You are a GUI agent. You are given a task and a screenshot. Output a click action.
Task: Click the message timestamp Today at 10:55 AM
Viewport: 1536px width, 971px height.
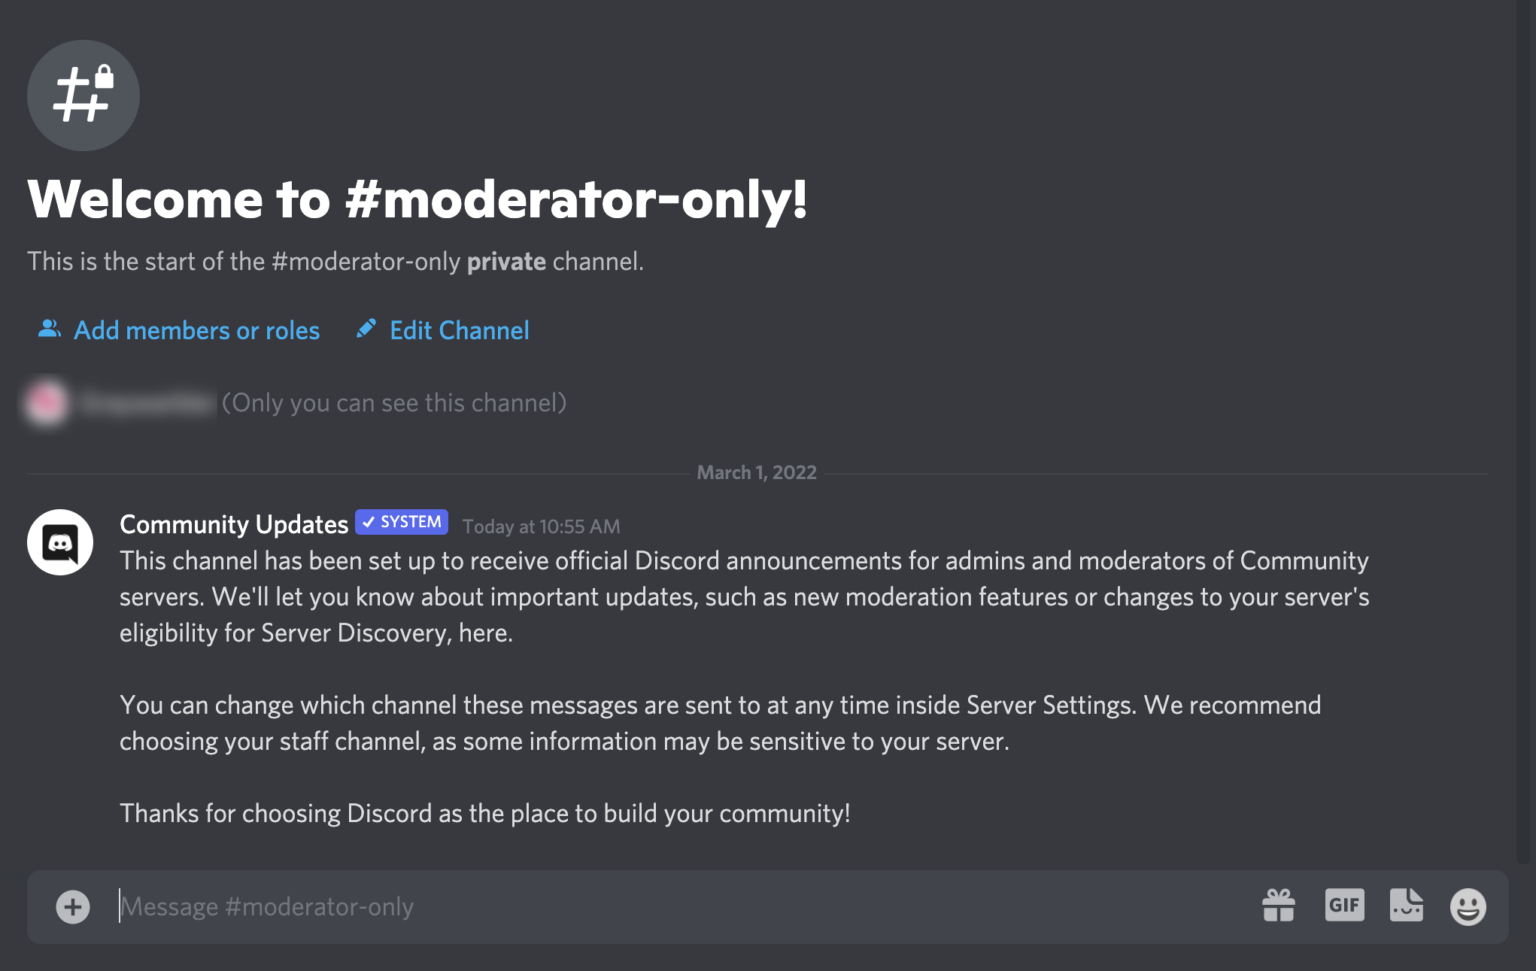coord(541,526)
